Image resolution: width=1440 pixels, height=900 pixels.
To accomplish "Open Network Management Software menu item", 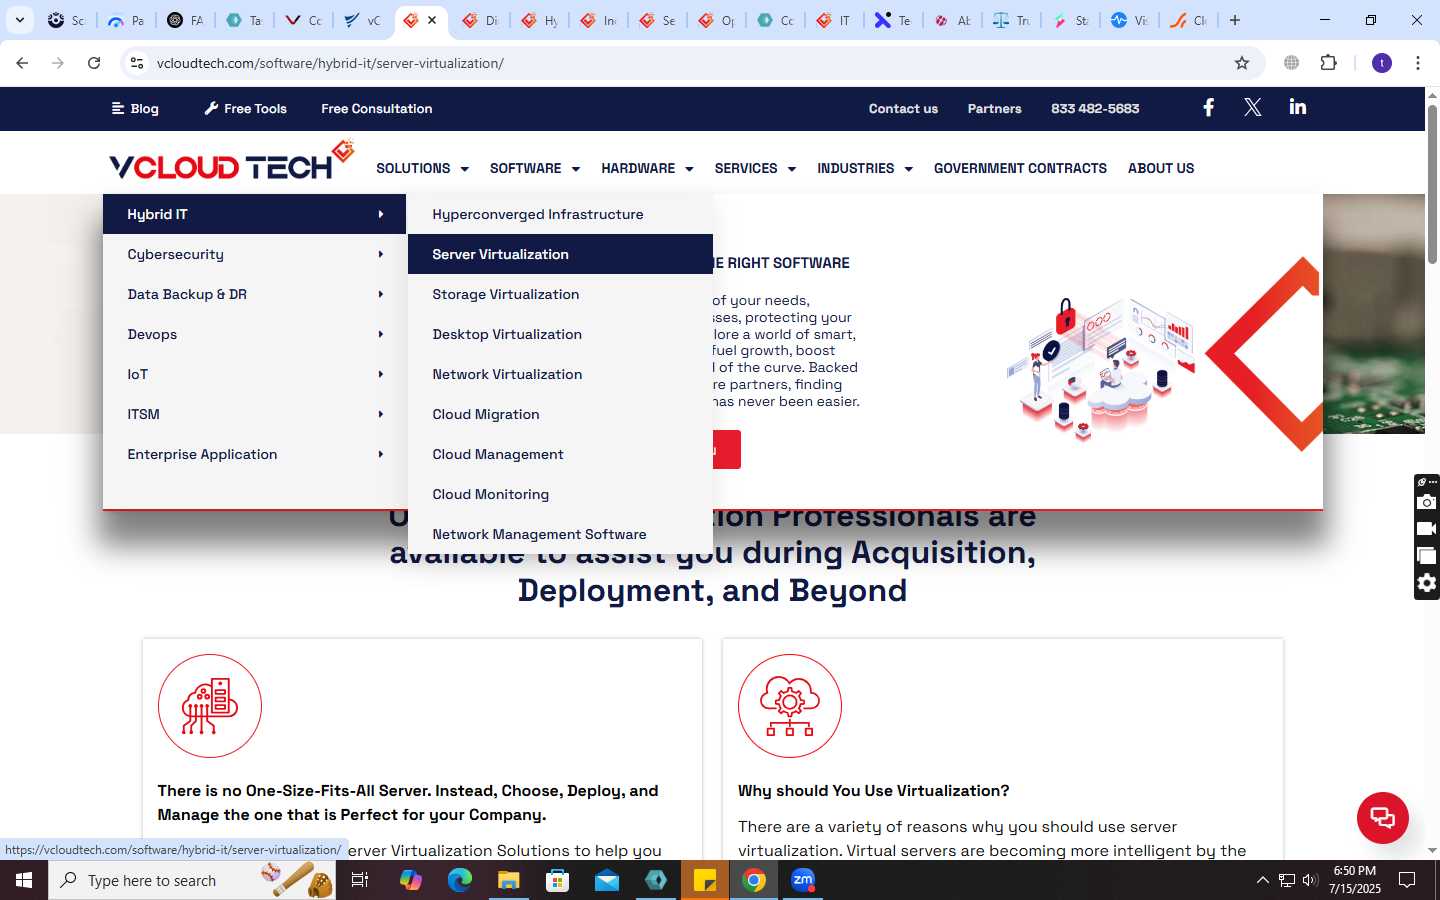I will point(560,534).
